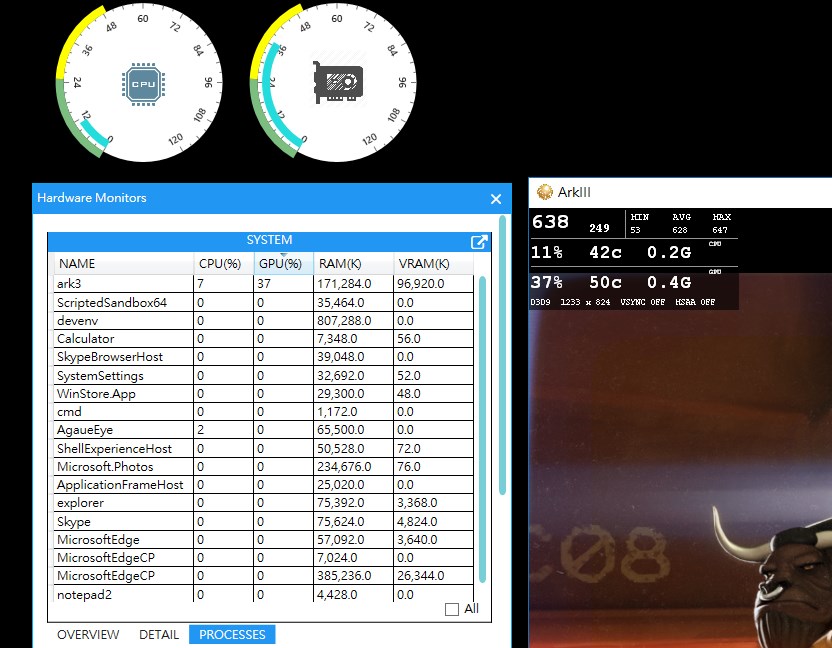Switch to the OVERVIEW tab
Image resolution: width=832 pixels, height=648 pixels.
click(x=88, y=635)
